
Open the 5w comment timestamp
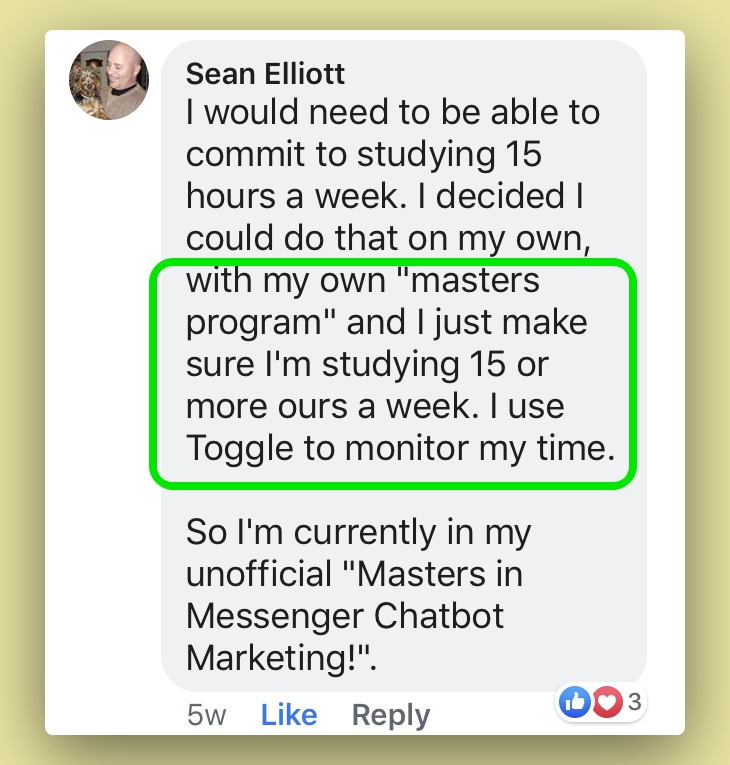click(x=207, y=715)
